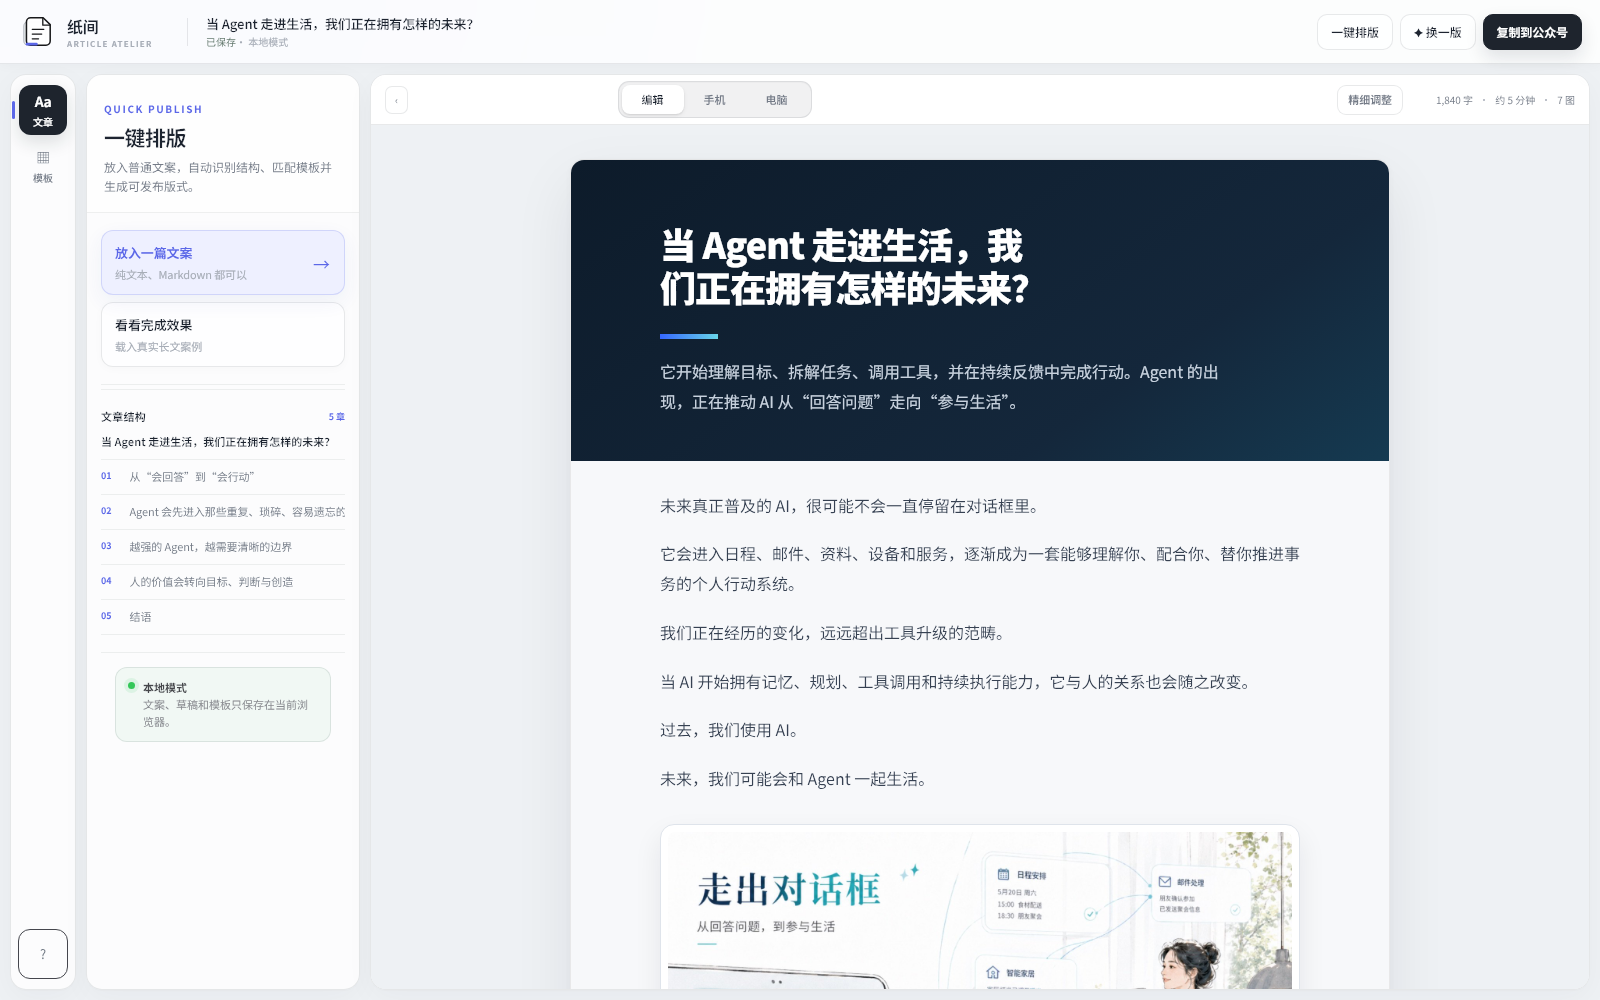Open the 模板 grid sidebar icon

point(43,167)
